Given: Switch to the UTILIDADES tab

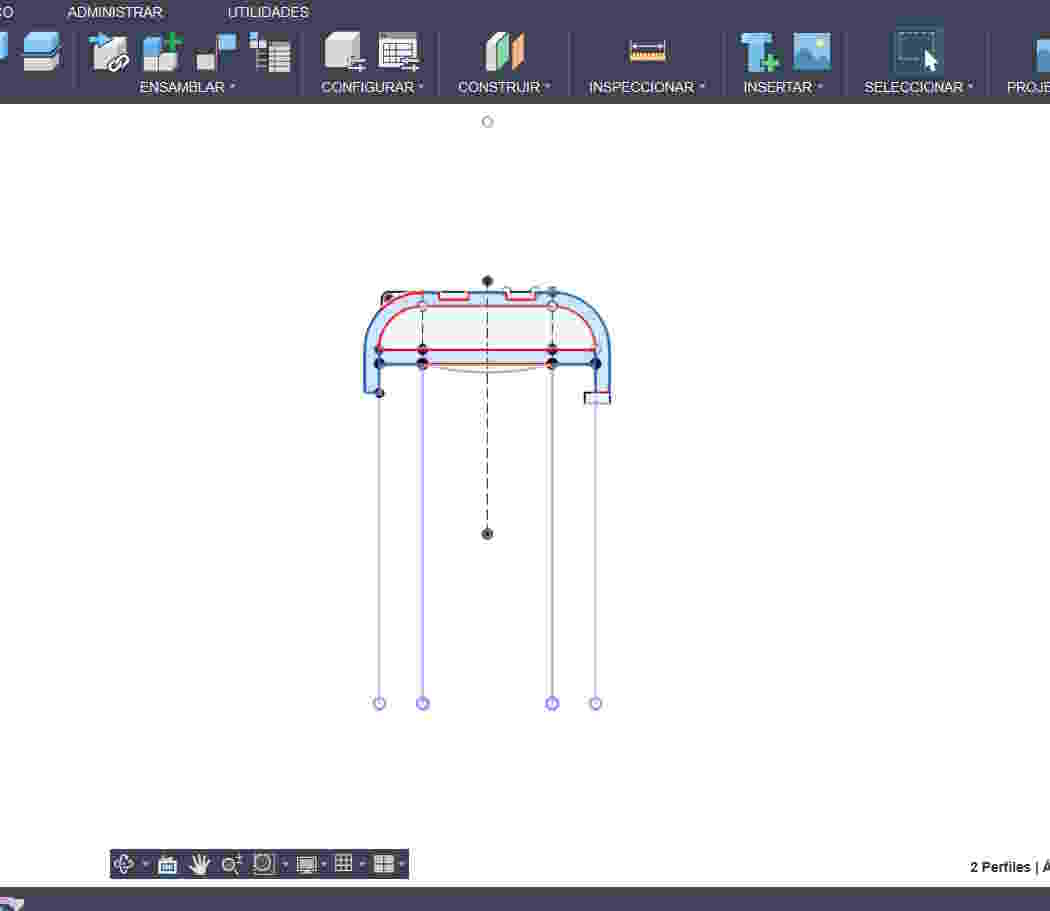Looking at the screenshot, I should (267, 12).
